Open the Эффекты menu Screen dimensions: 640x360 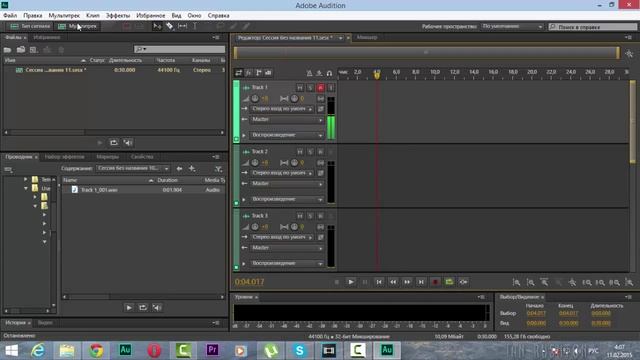coord(118,16)
